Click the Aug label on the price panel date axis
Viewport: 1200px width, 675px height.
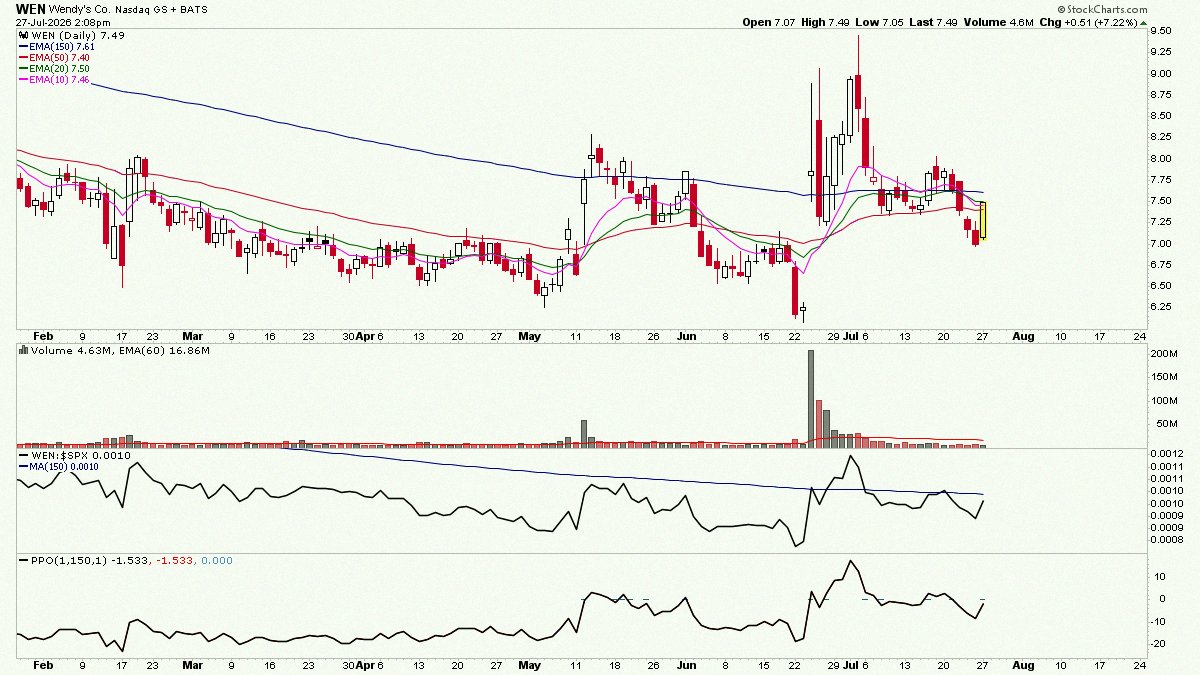click(1022, 338)
